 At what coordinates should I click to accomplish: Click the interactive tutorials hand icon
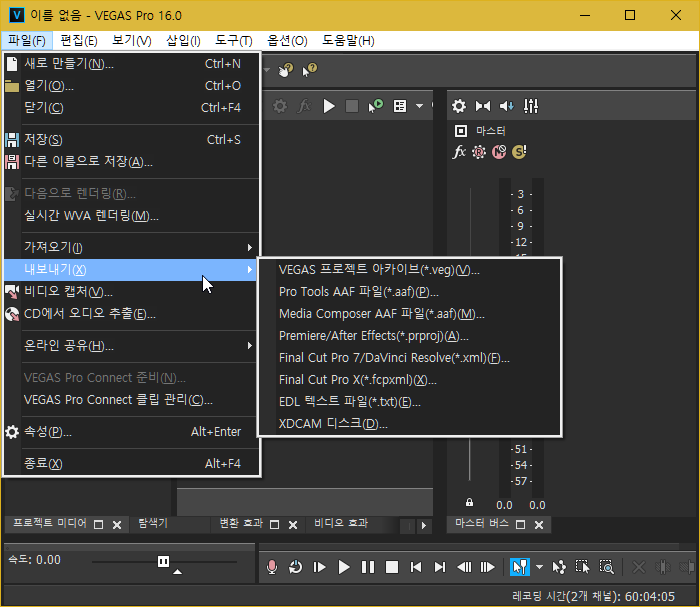(x=286, y=70)
